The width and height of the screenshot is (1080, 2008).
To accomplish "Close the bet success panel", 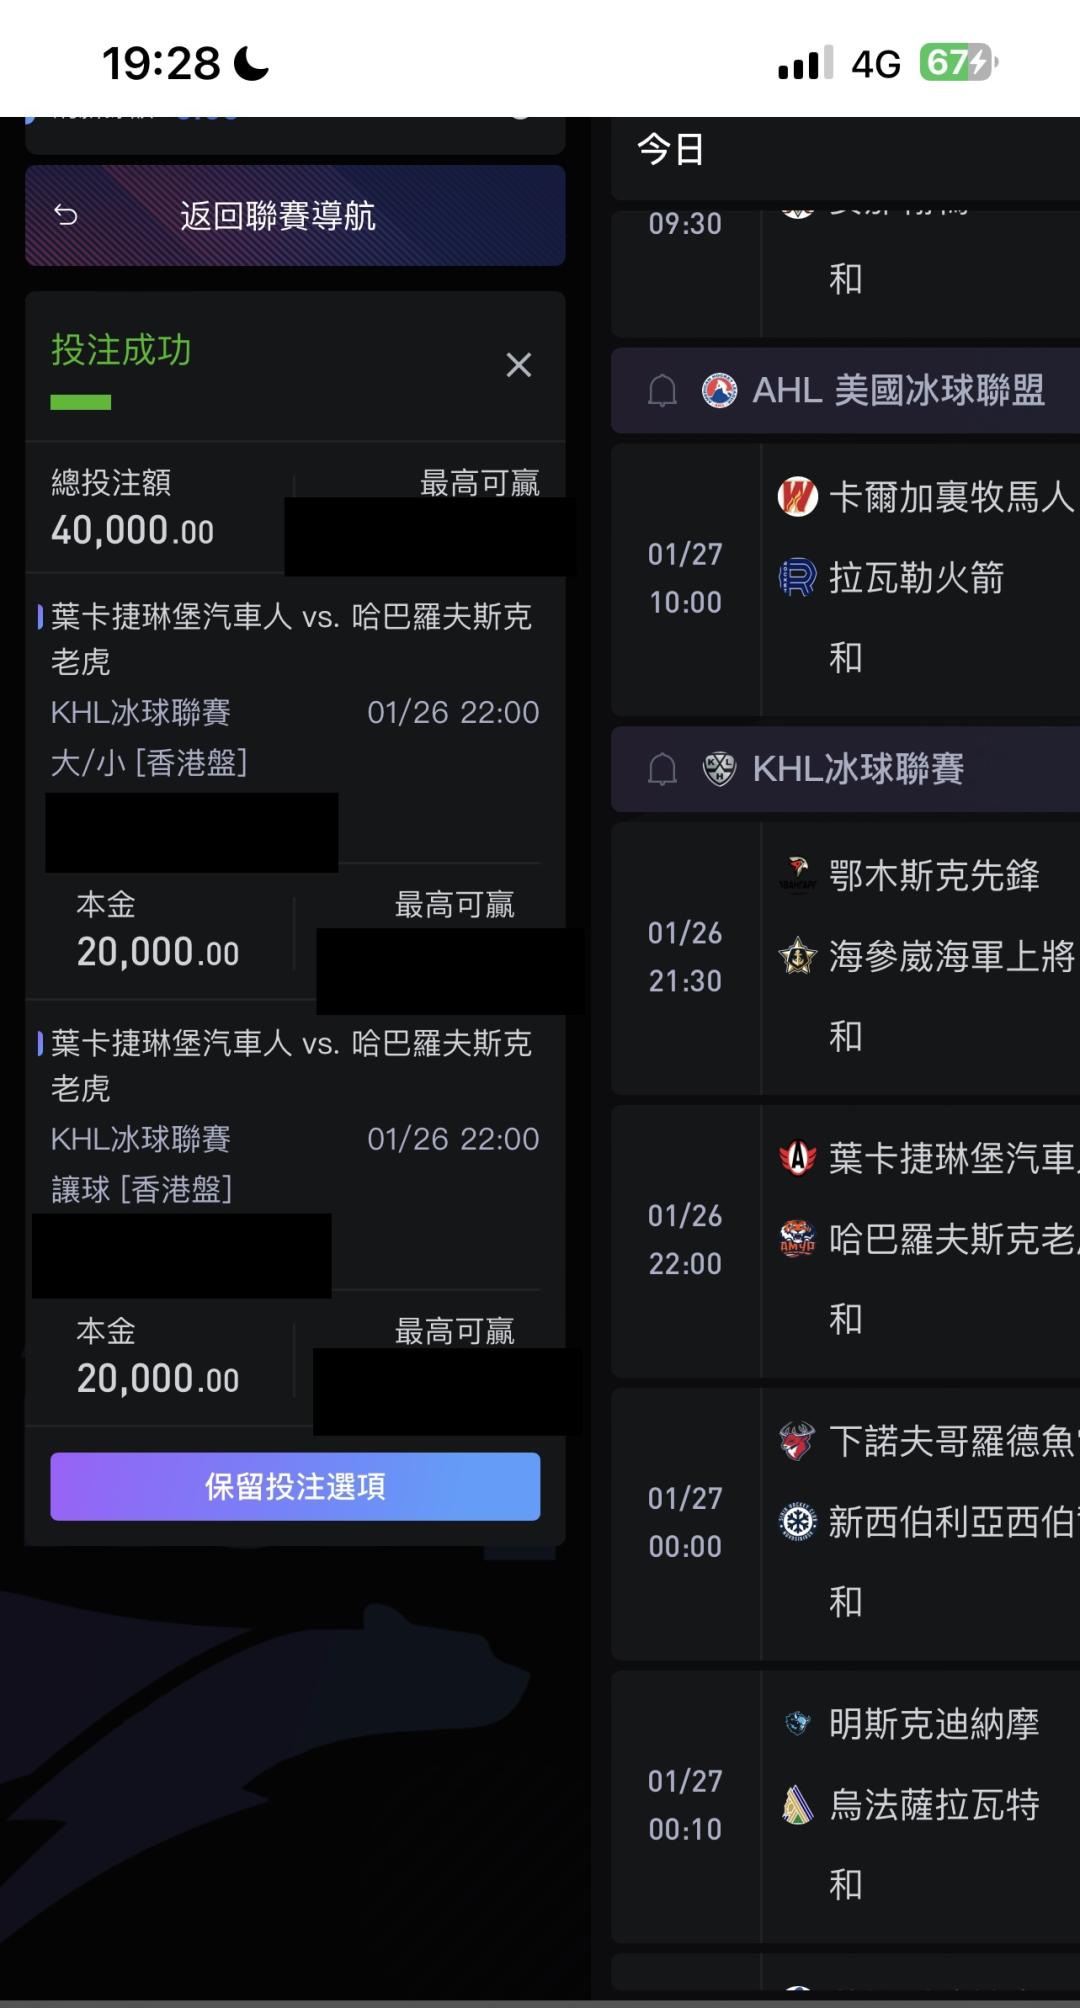I will 518,365.
